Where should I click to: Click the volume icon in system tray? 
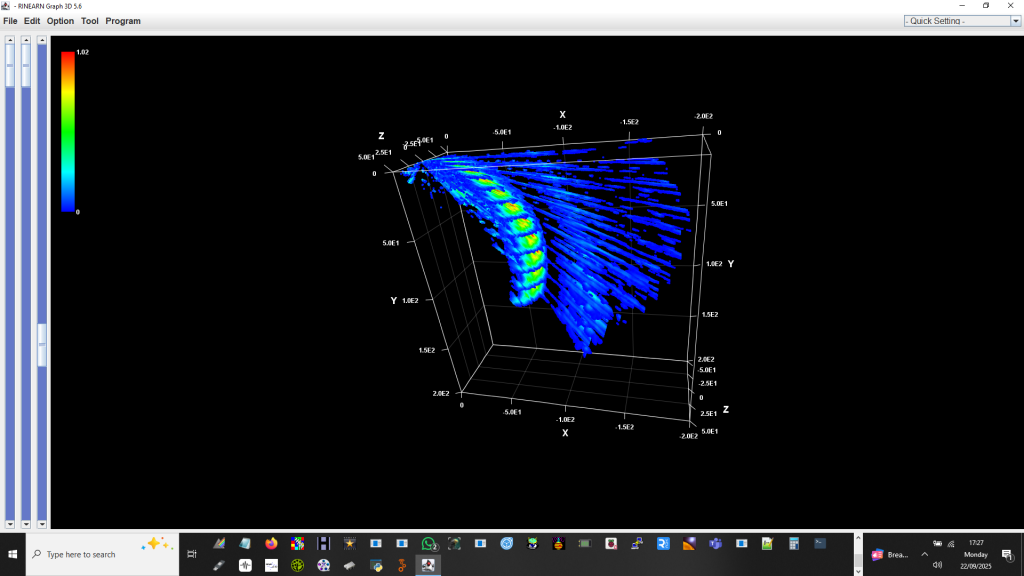pyautogui.click(x=937, y=565)
